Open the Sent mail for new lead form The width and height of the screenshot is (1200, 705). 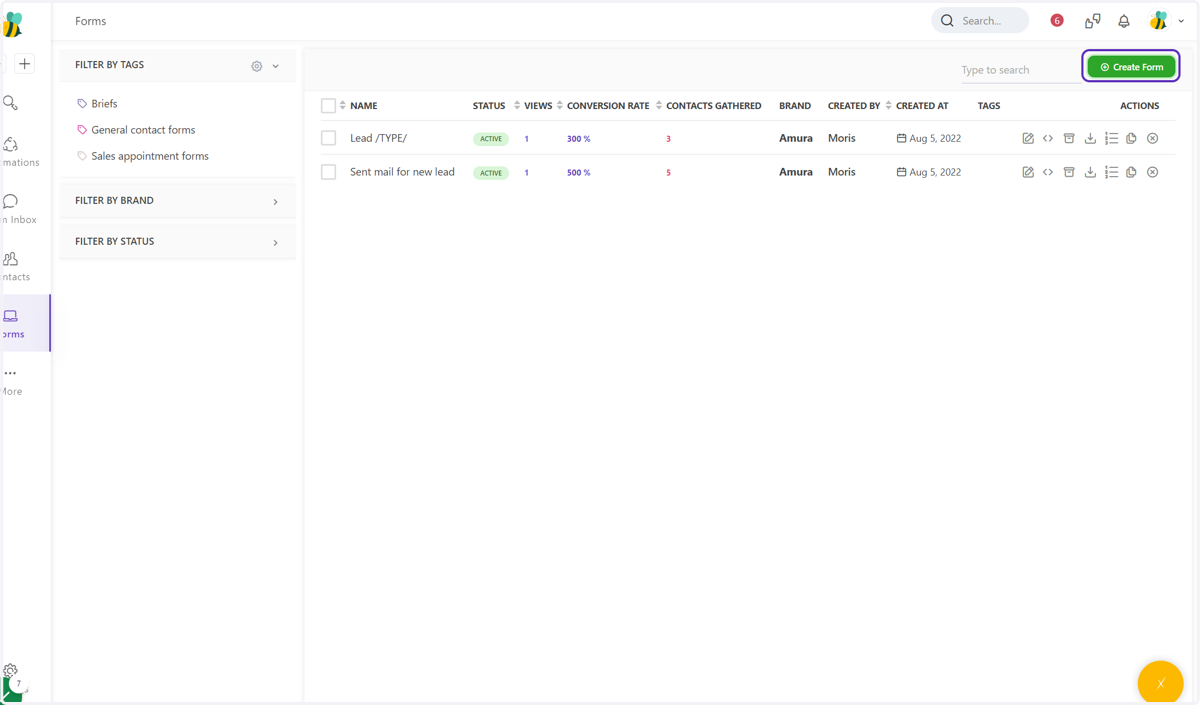pos(402,172)
